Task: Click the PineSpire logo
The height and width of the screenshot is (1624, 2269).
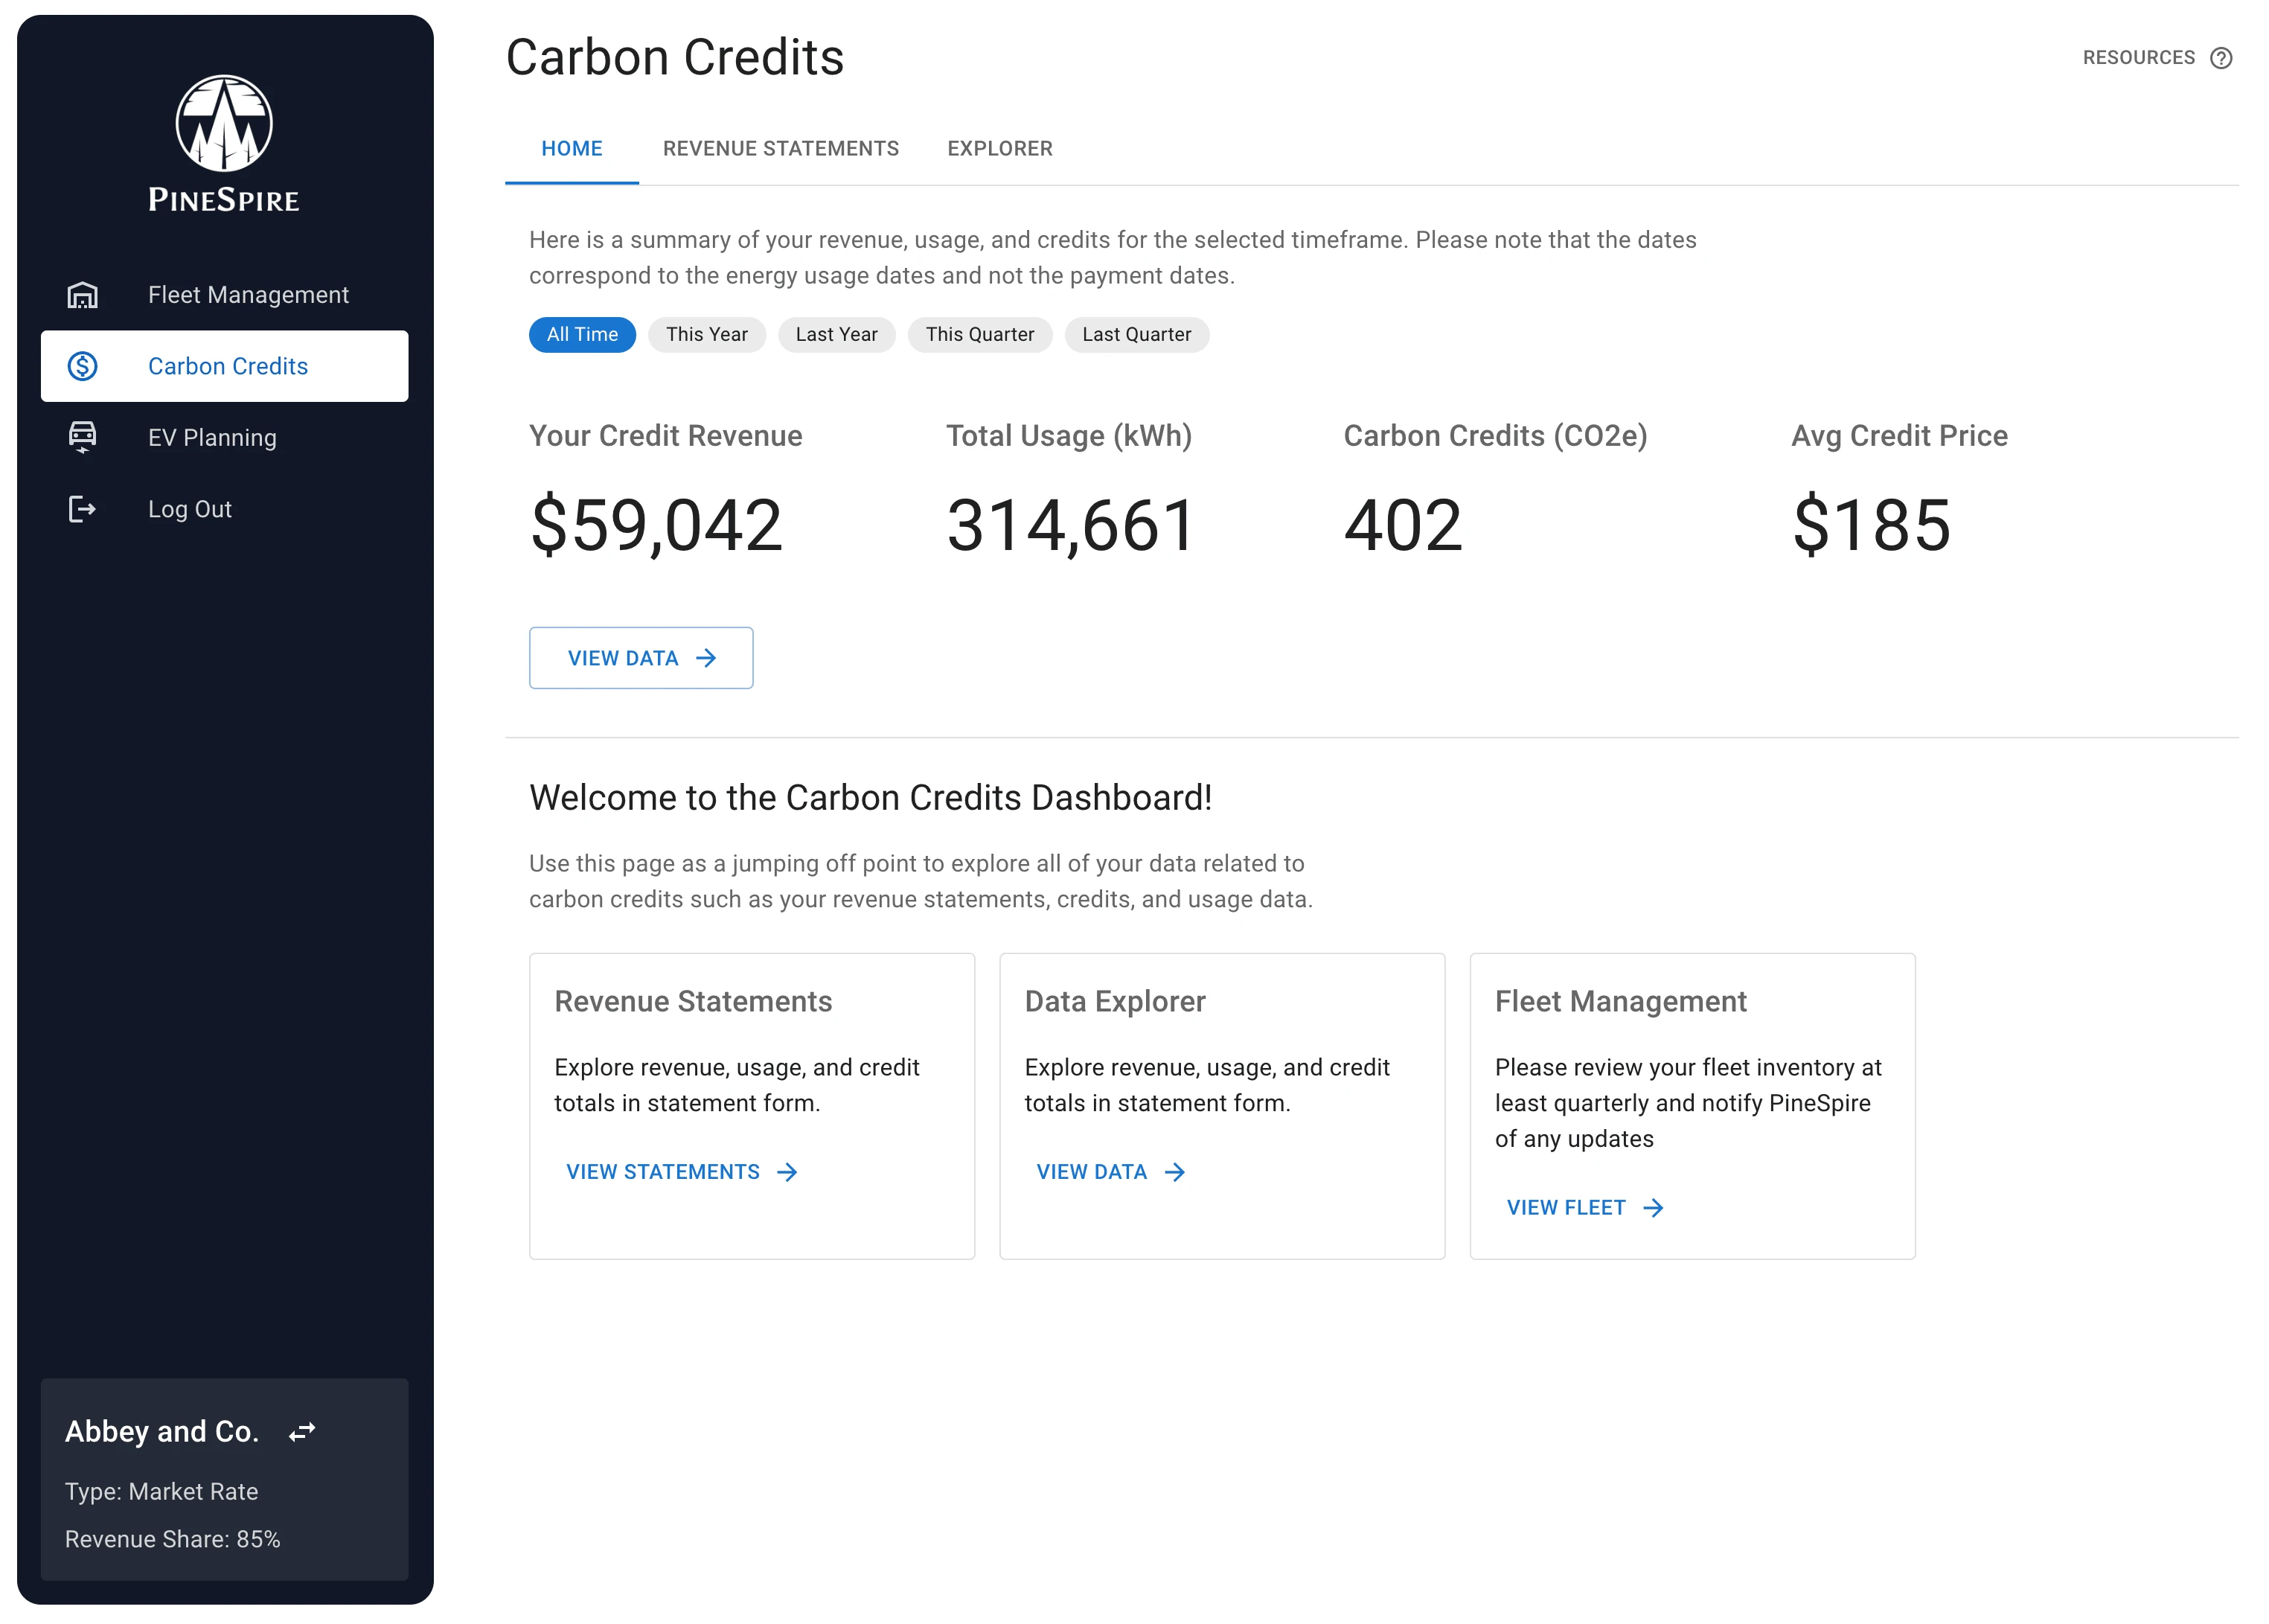Action: (222, 123)
